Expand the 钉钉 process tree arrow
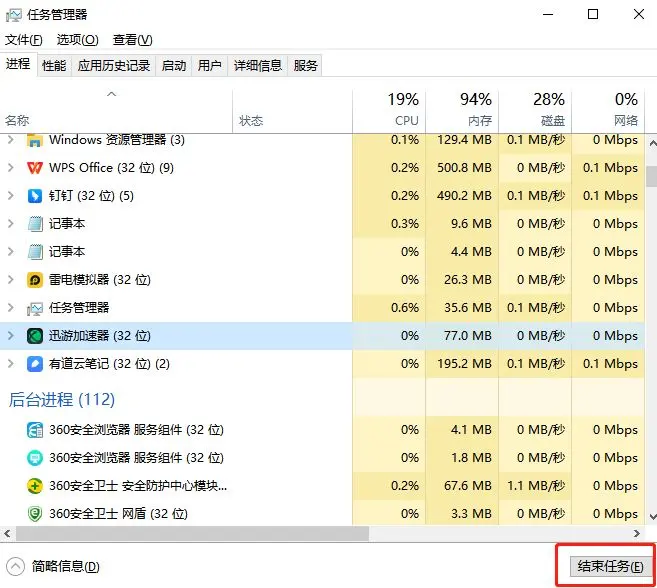 coord(11,196)
